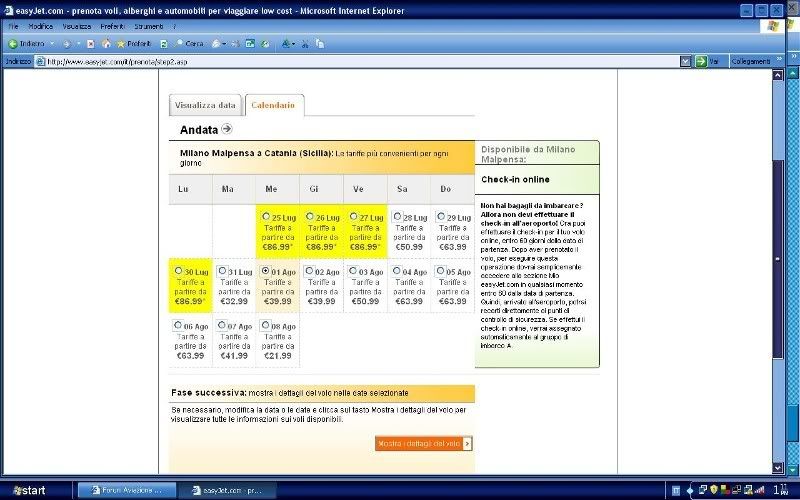This screenshot has height=500, width=800.
Task: Click the taskbar clock
Action: (x=781, y=490)
